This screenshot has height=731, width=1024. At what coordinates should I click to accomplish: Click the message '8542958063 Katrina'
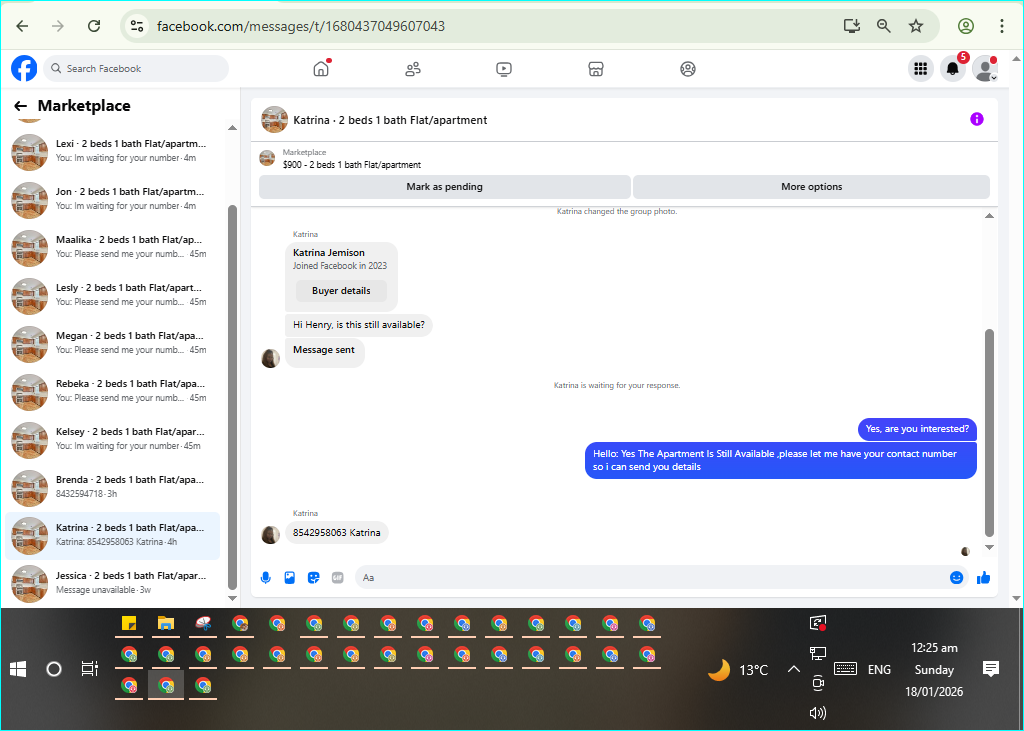tap(336, 532)
